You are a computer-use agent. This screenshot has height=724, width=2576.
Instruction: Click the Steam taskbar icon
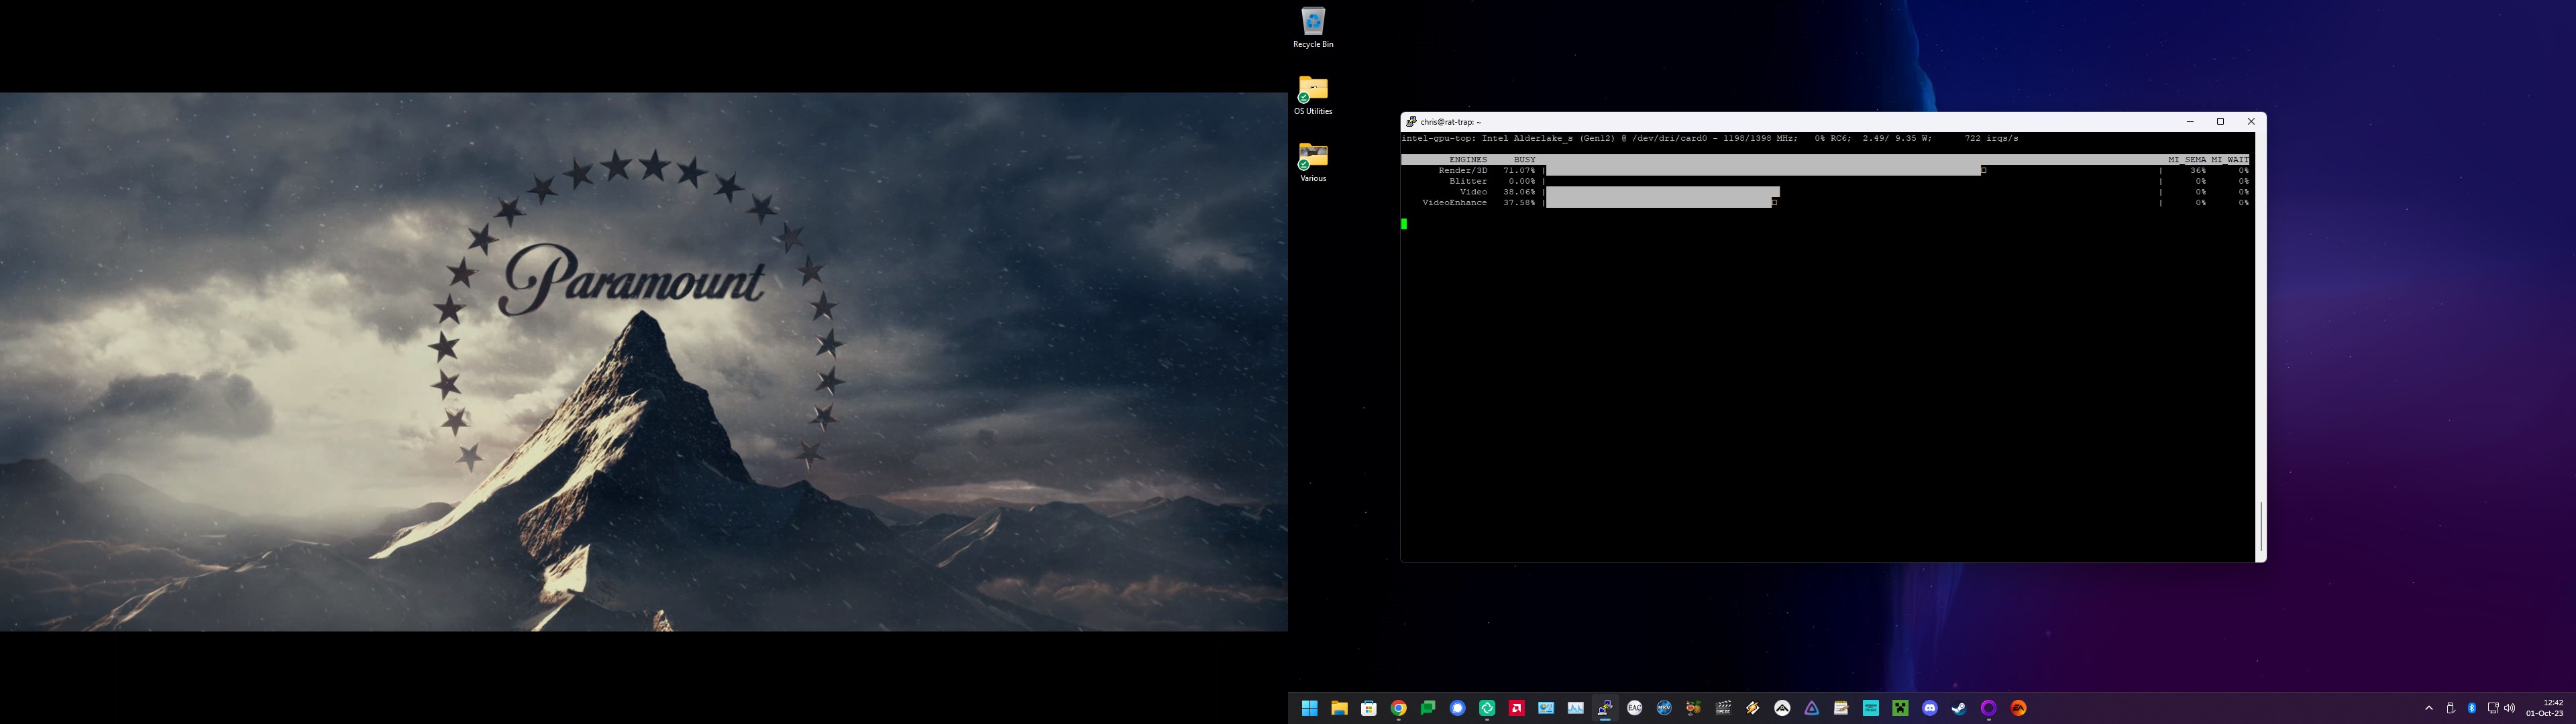tap(1959, 708)
